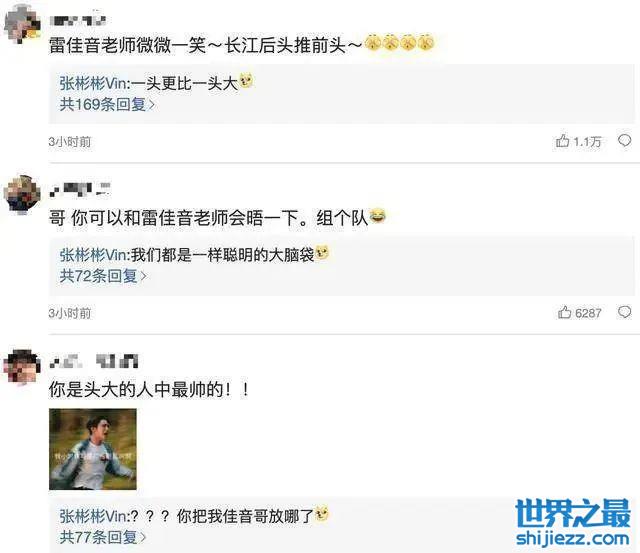The height and width of the screenshot is (553, 640).
Task: Open 张彬彬Vin profile in third reply
Action: click(93, 516)
